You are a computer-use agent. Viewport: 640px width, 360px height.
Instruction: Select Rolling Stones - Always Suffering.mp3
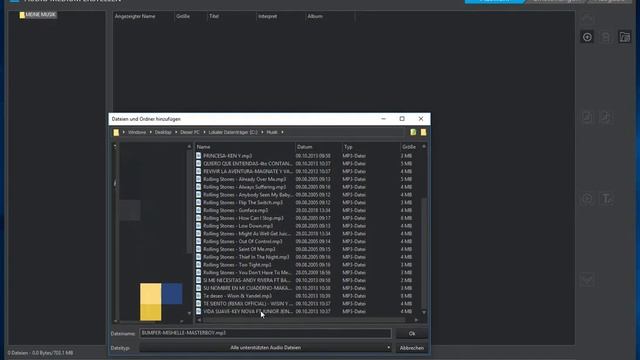point(307,187)
